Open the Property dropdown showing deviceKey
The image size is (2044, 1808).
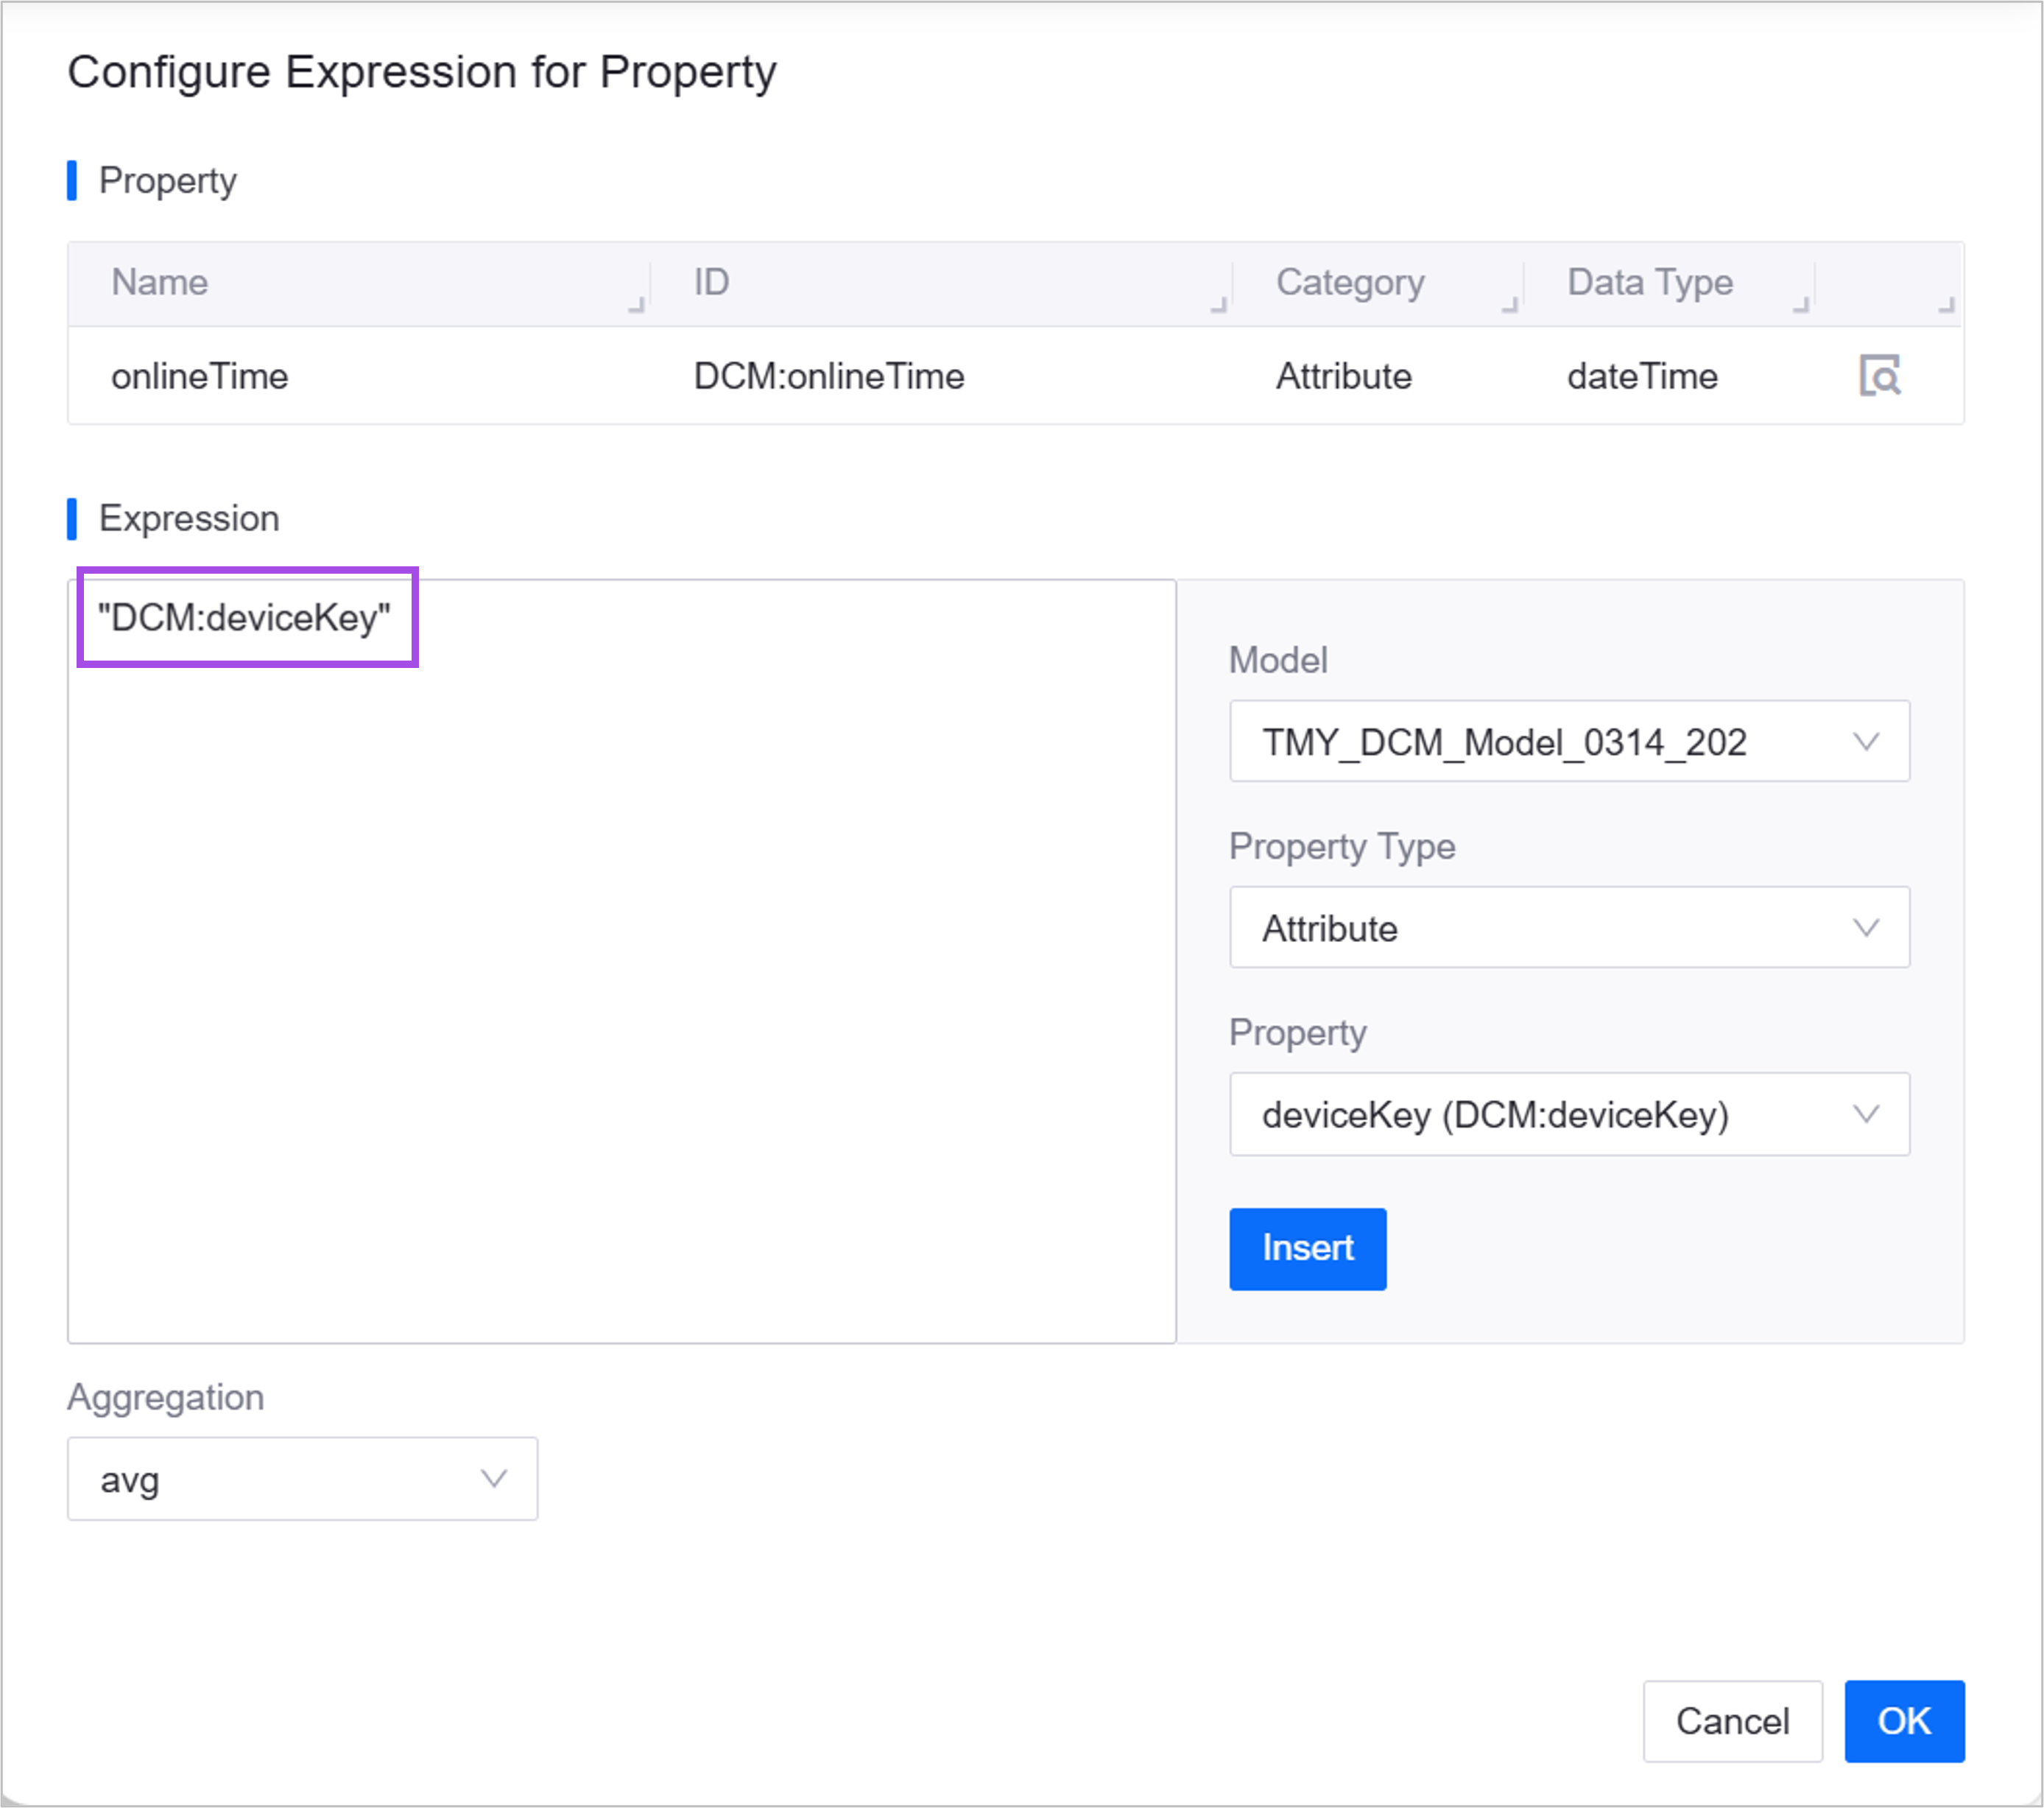tap(1568, 1114)
